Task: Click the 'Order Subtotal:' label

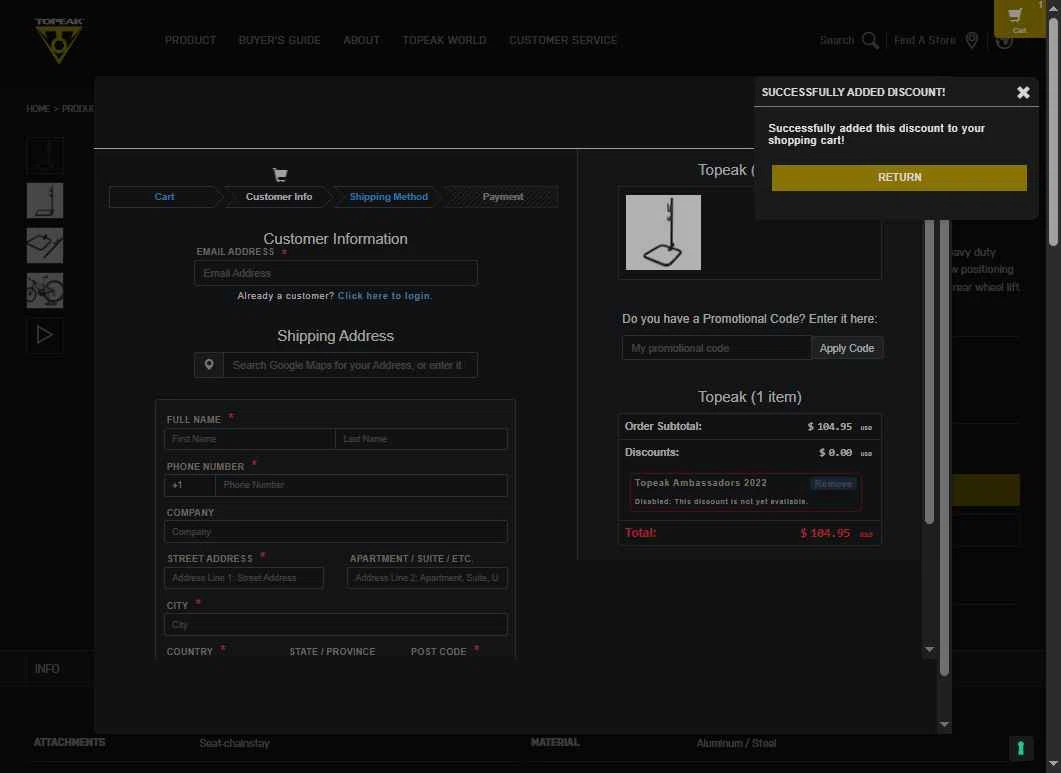Action: [663, 426]
